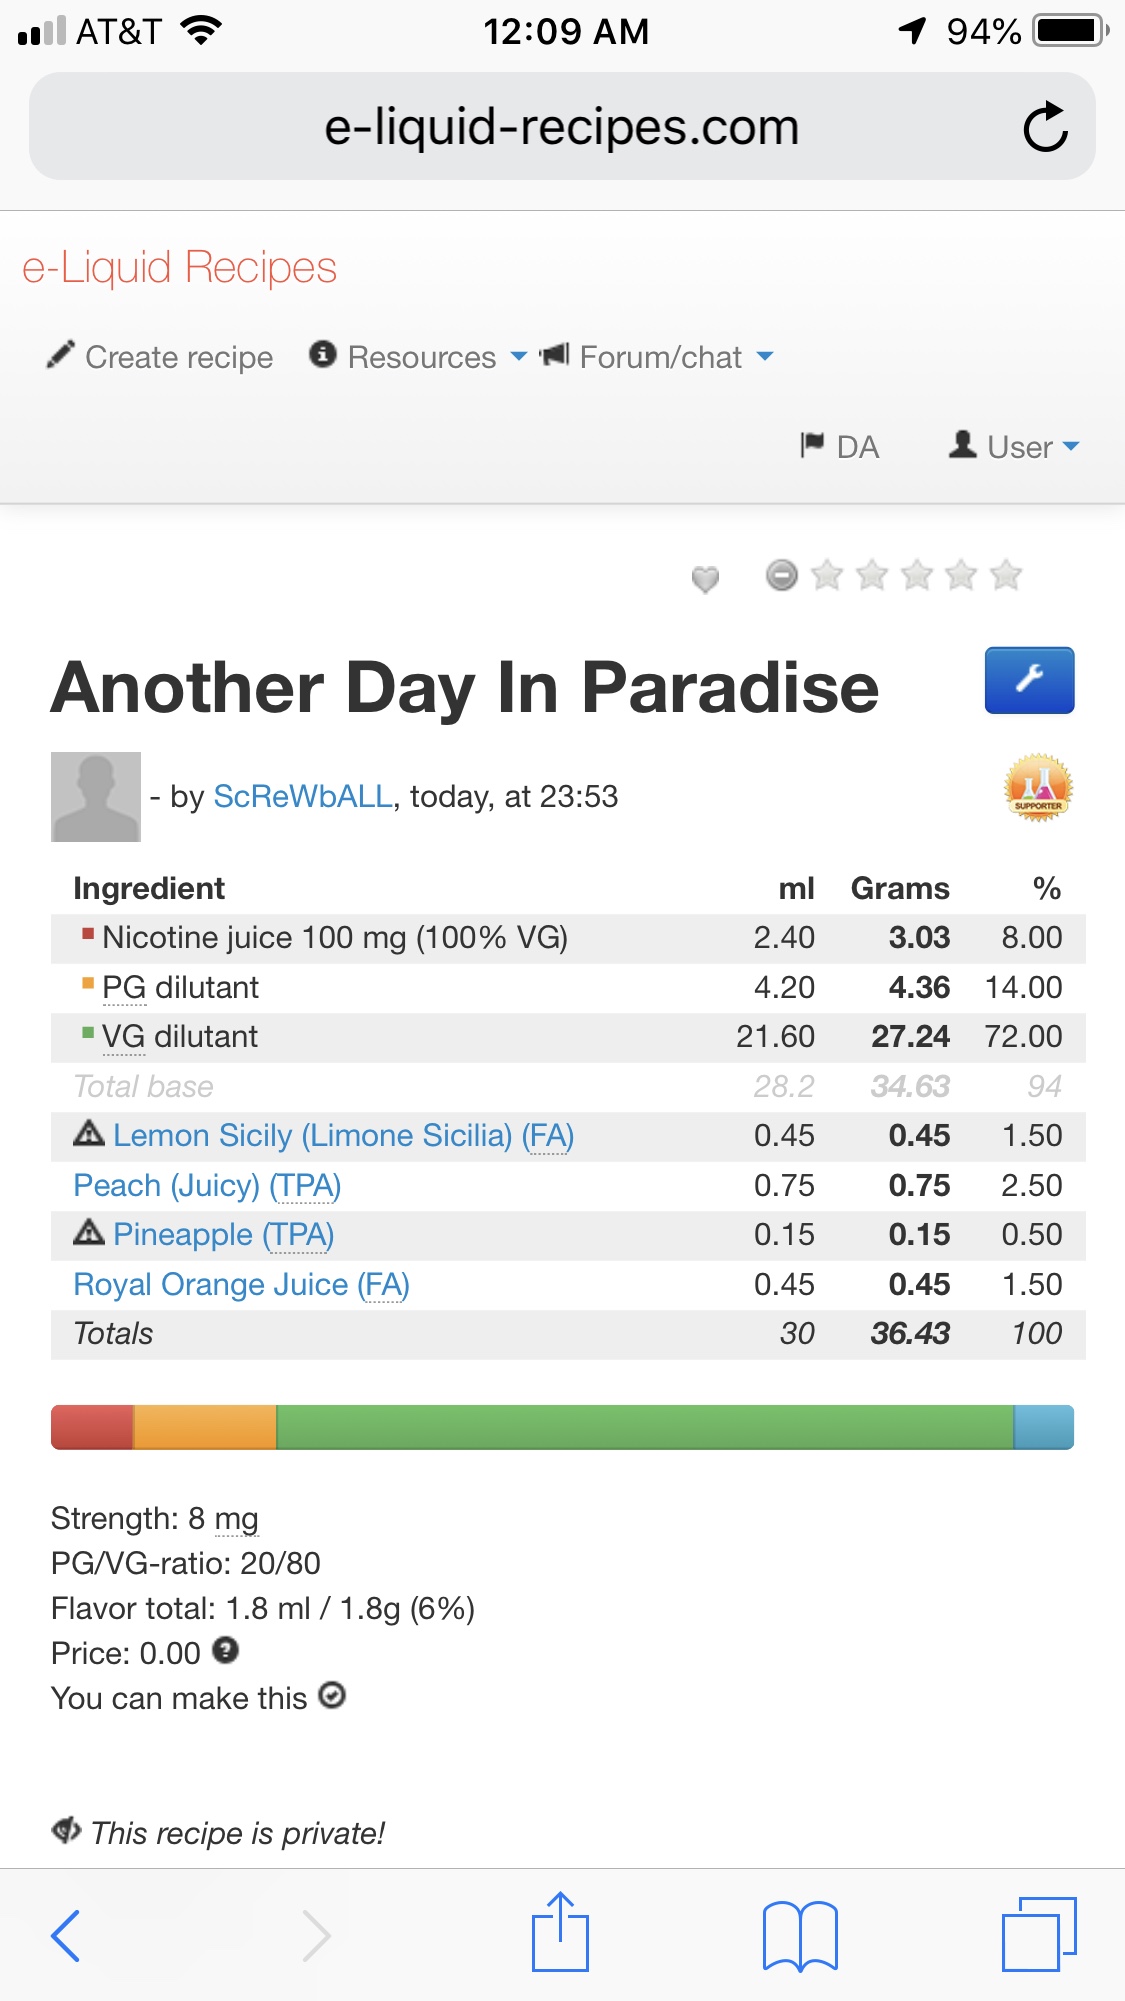Screen dimensions: 1125x2001
Task: Reload the page in Safari
Action: (1045, 127)
